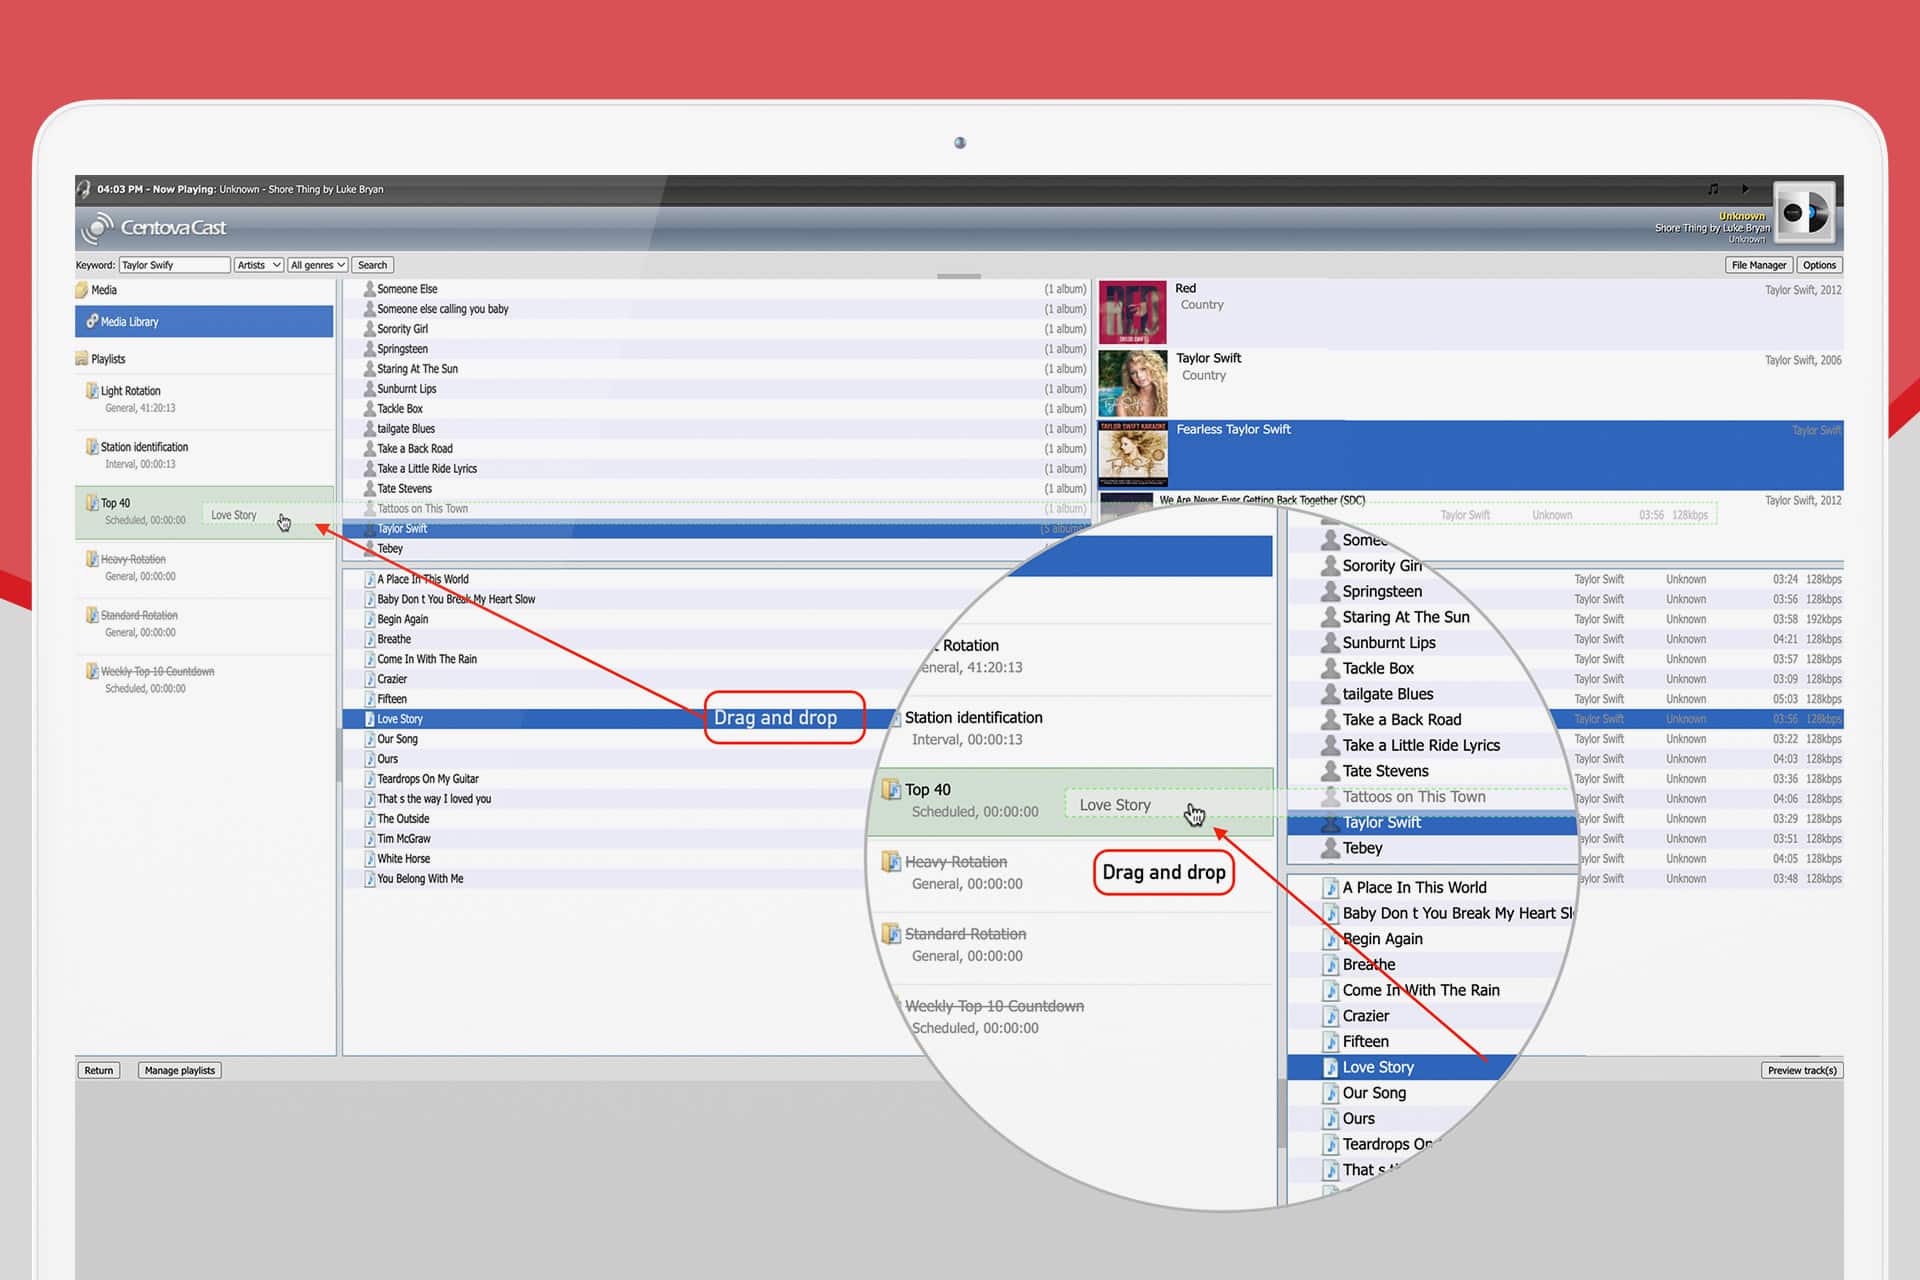The image size is (1920, 1280).
Task: Select artist Tebey
Action: point(389,549)
